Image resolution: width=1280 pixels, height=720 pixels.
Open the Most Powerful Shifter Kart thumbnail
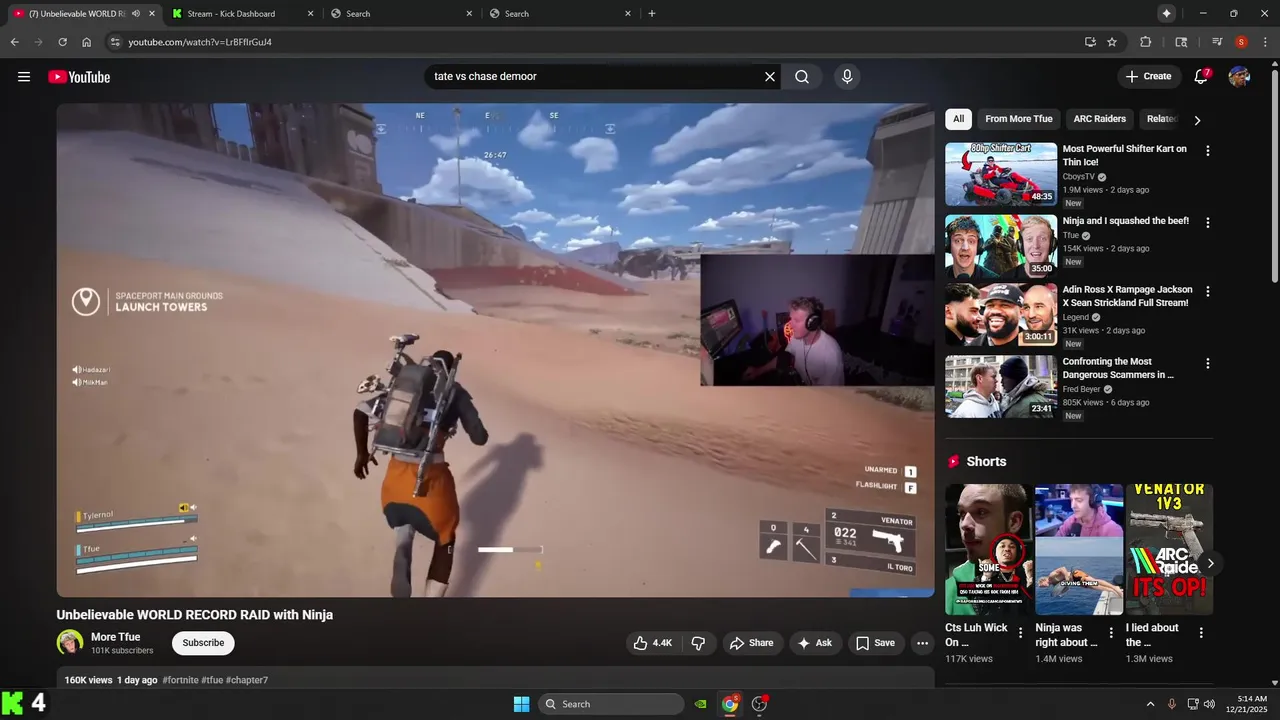point(1001,174)
